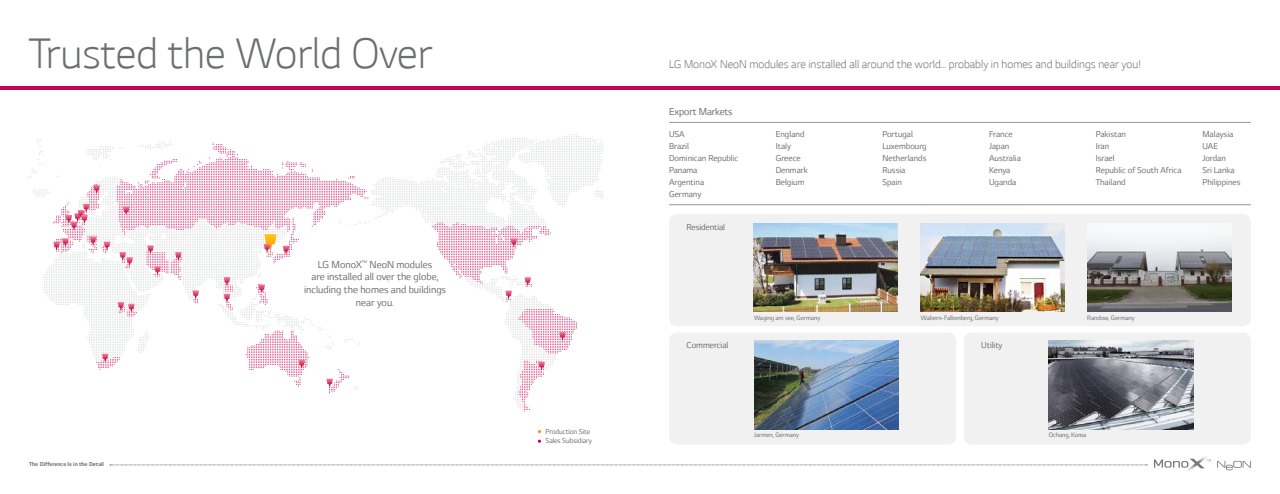Click the red Sales Subsidiary legend dot
Image resolution: width=1280 pixels, height=494 pixels.
click(x=540, y=441)
